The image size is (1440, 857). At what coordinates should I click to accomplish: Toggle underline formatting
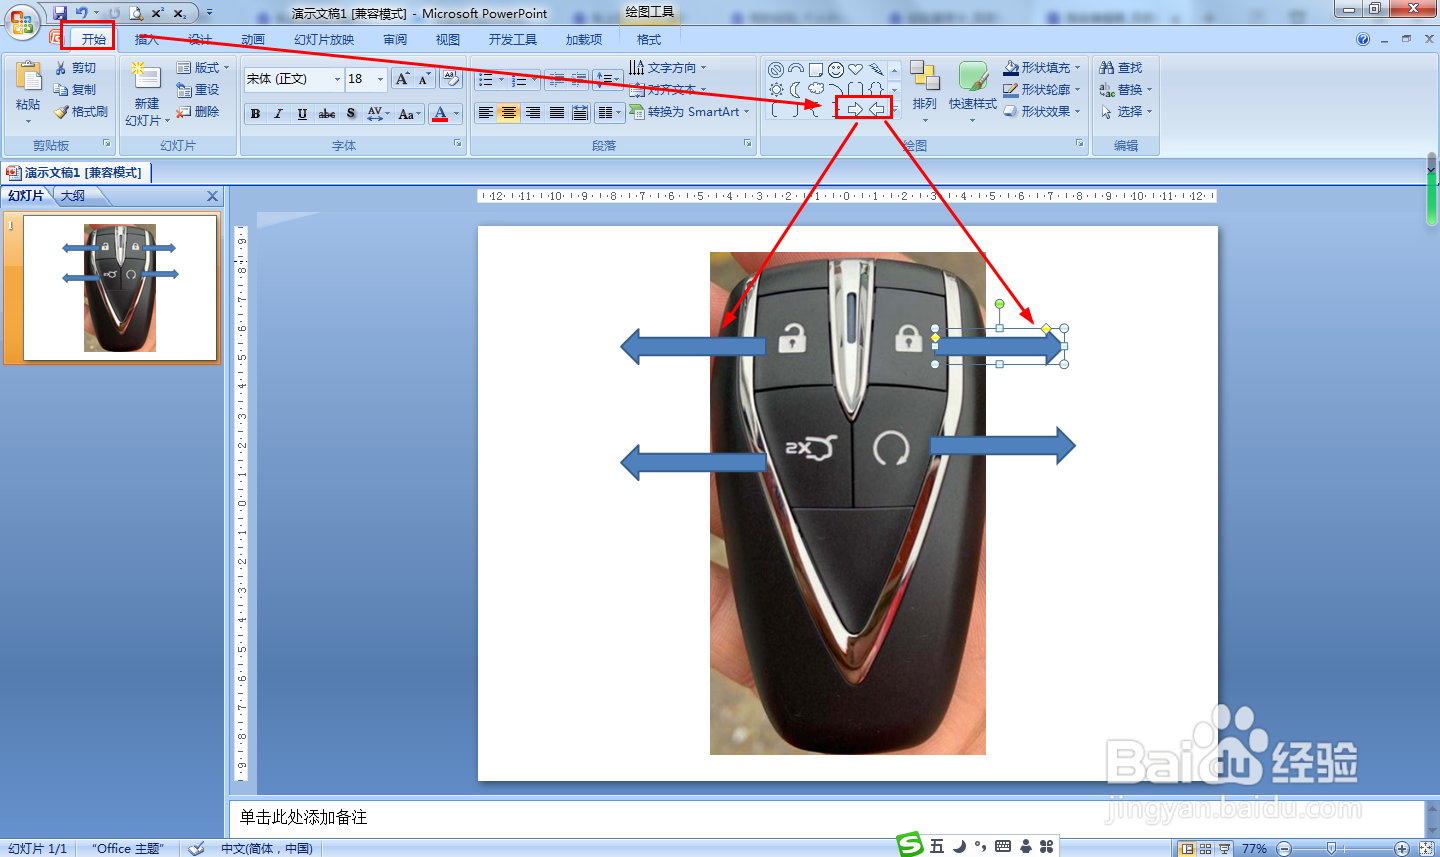[303, 114]
